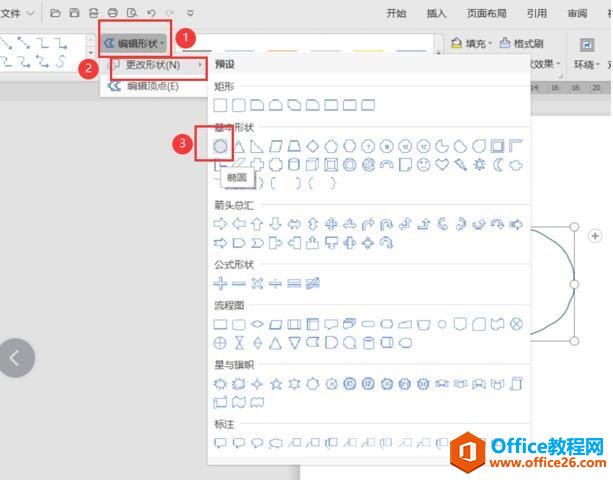Viewport: 613px width, 480px height.
Task: Select the up arrow under 箭头总汇
Action: pos(257,224)
